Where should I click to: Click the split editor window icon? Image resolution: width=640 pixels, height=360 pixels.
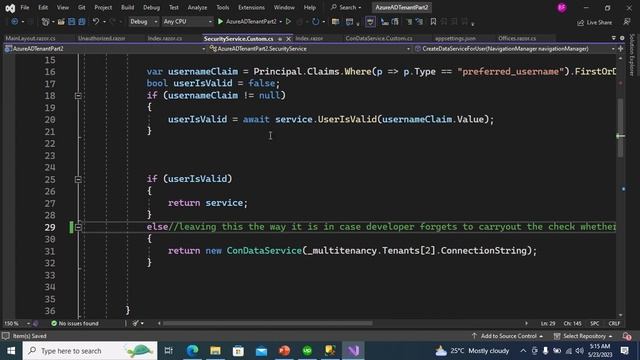620,49
